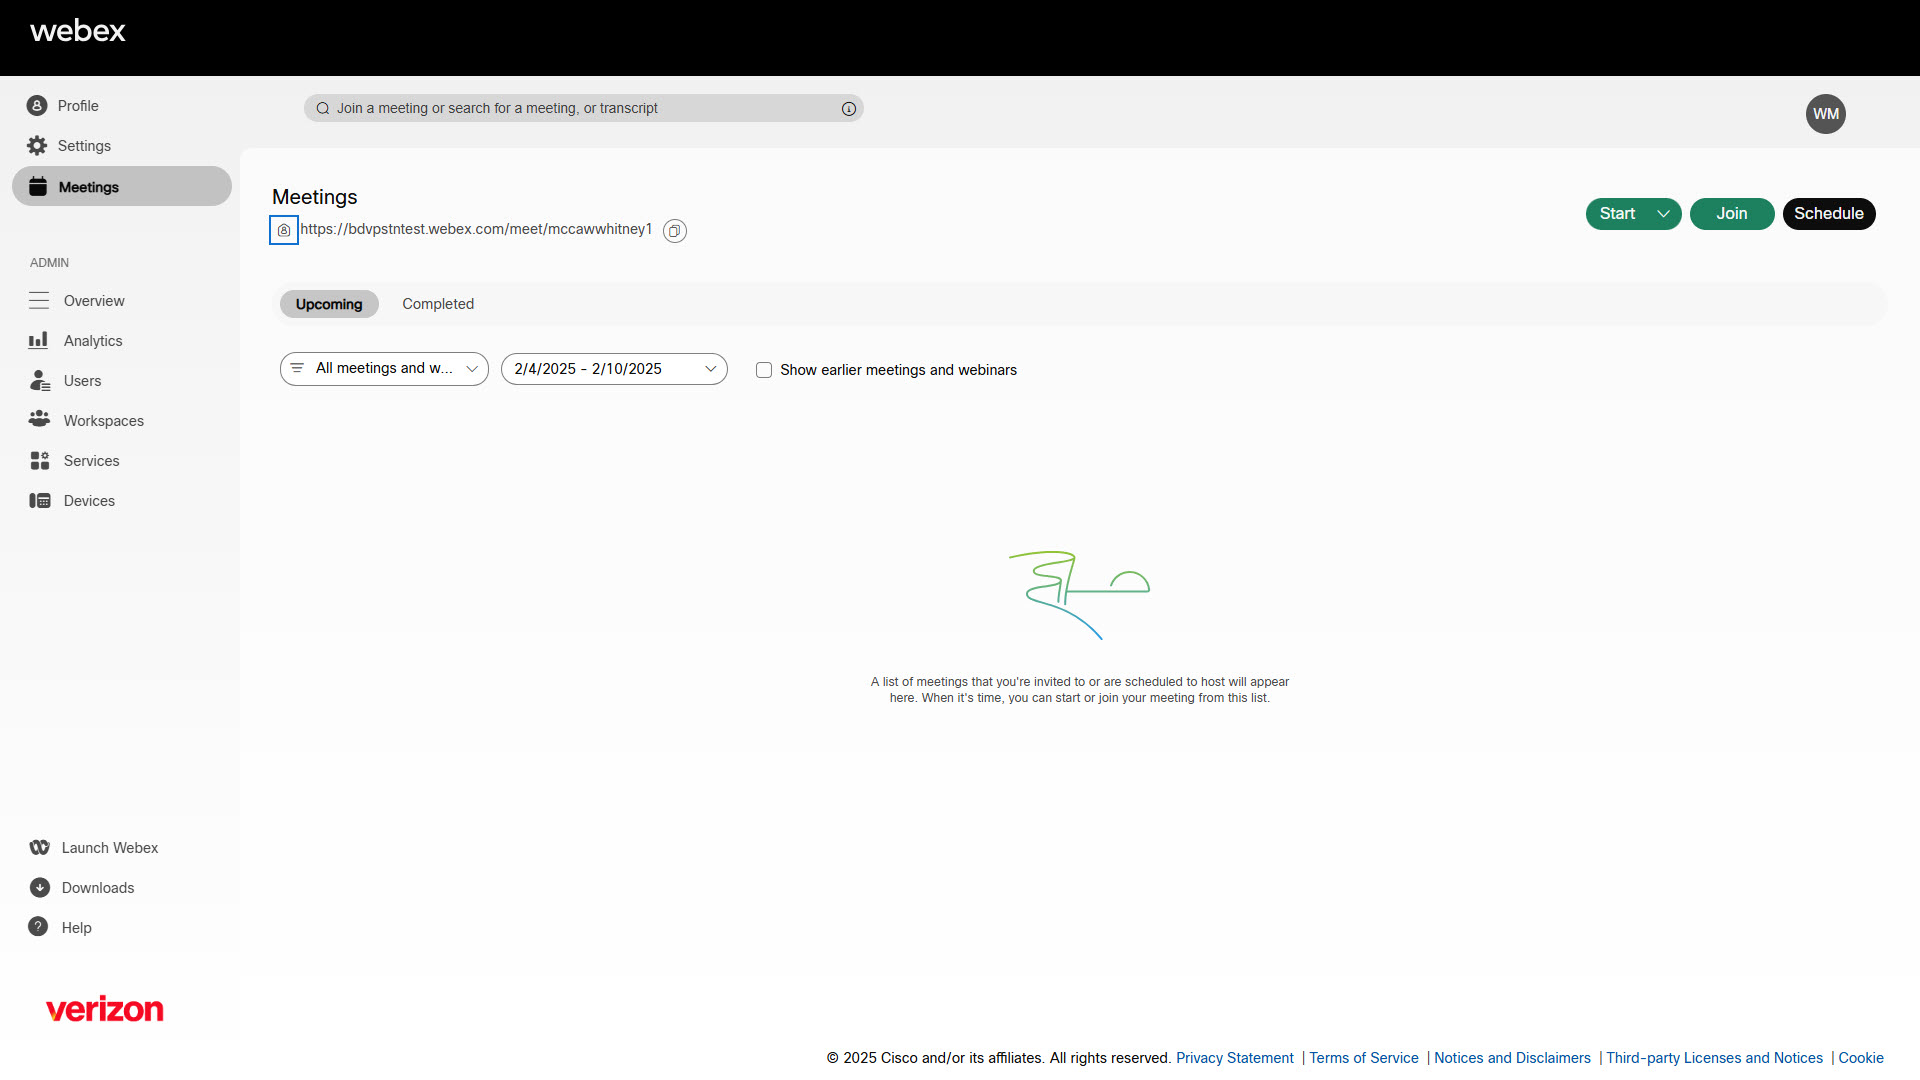
Task: Switch to the Upcoming tab
Action: coord(329,304)
